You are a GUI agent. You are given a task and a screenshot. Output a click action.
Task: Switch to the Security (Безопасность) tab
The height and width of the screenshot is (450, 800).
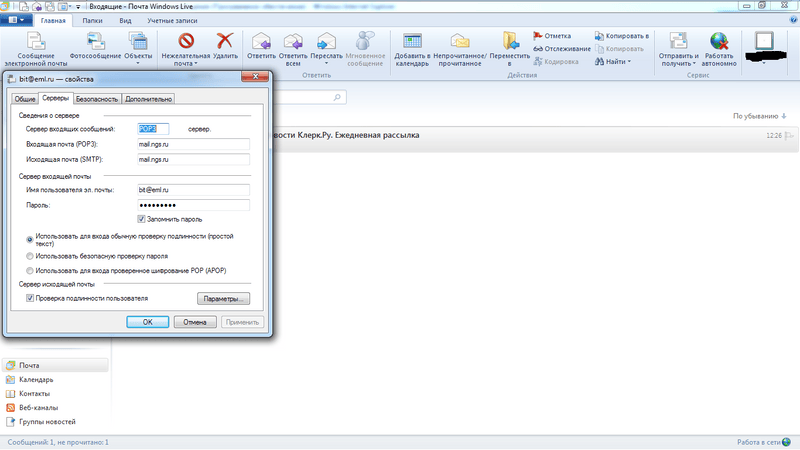tap(97, 99)
